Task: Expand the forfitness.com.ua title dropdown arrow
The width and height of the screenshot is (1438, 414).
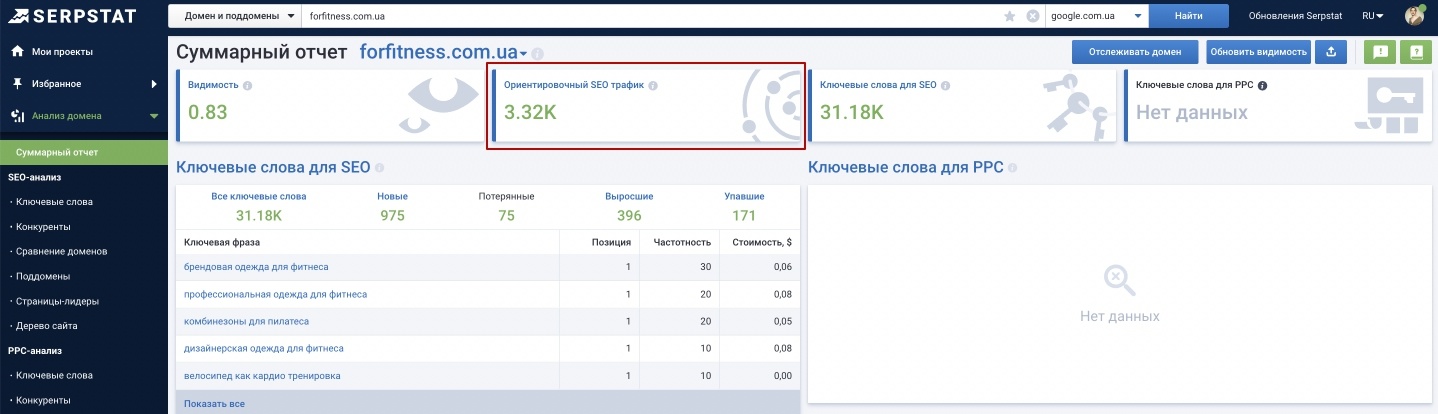Action: point(523,54)
